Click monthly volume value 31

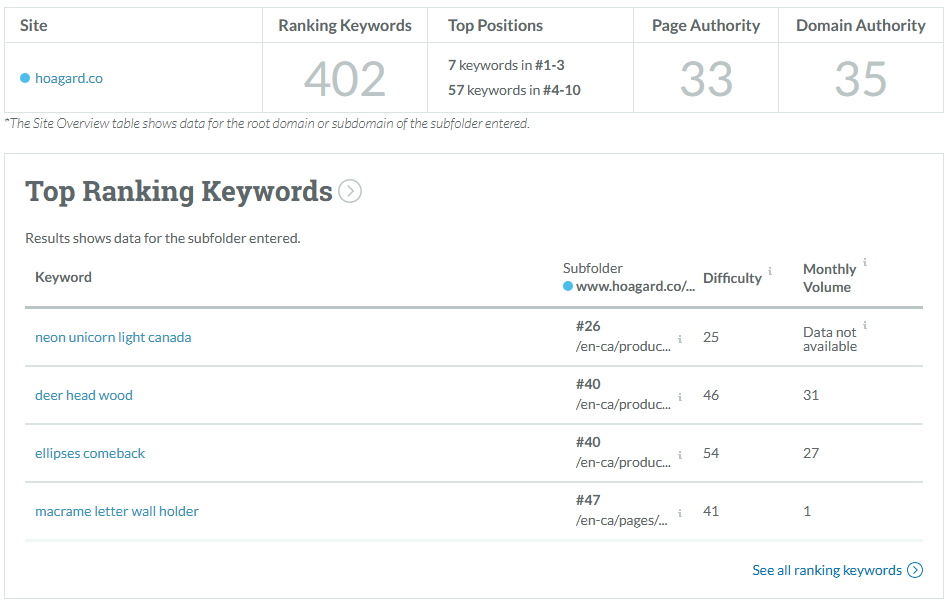811,395
